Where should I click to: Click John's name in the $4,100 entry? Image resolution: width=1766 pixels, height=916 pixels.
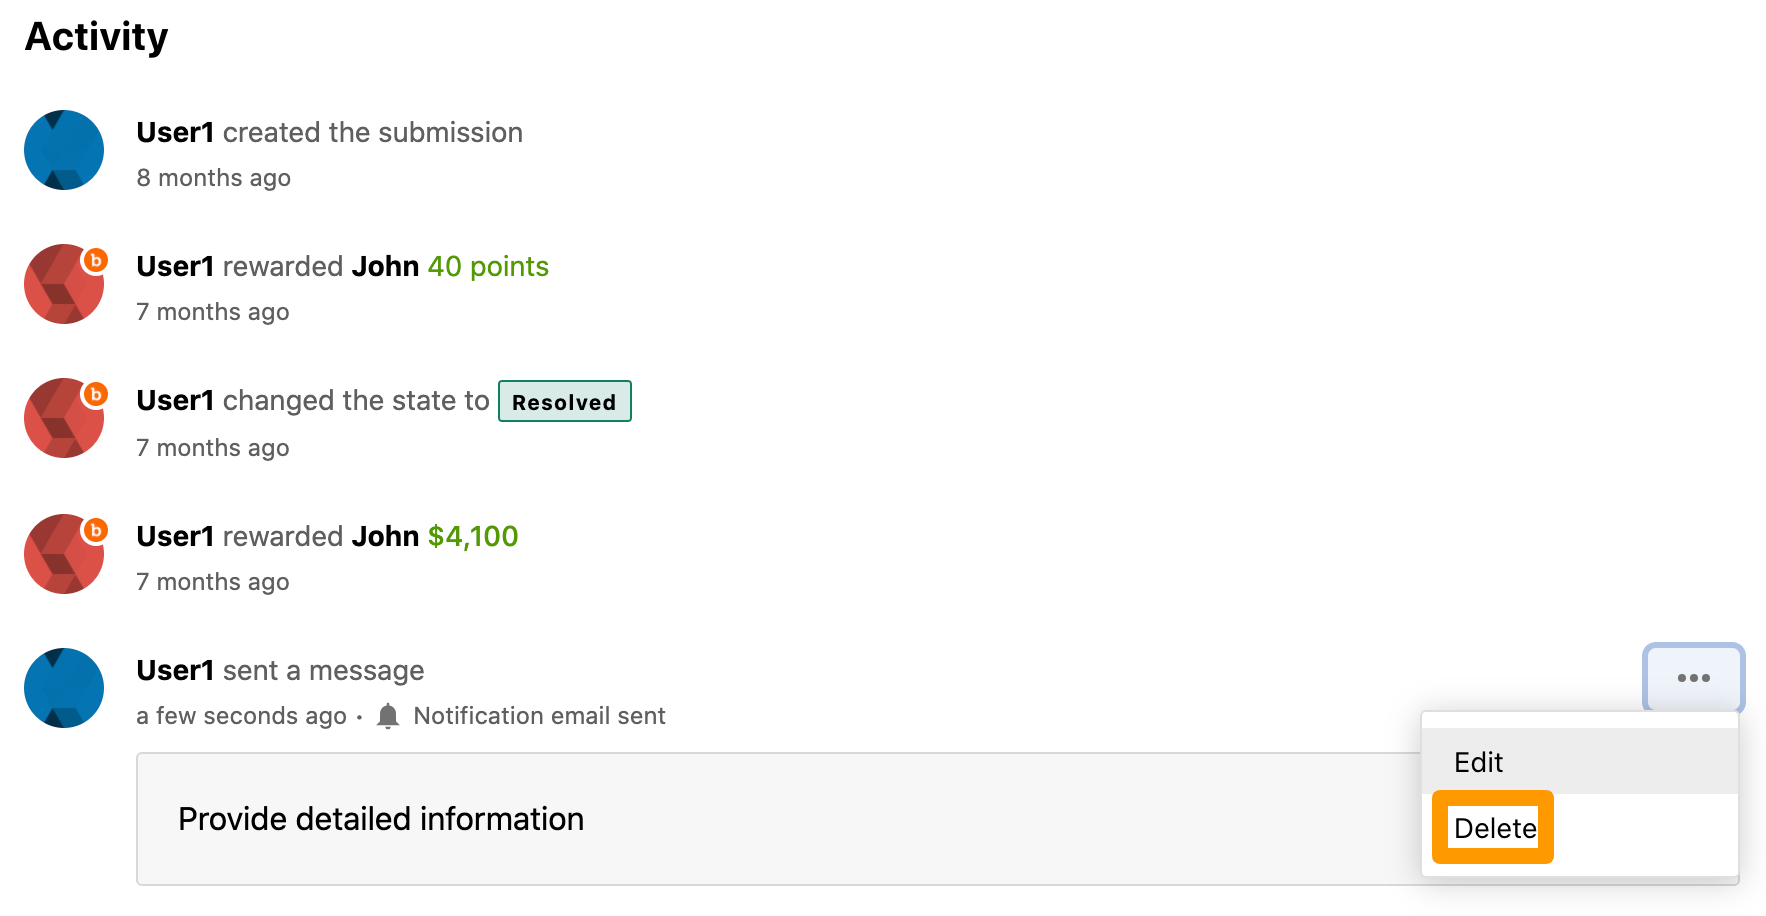point(385,536)
